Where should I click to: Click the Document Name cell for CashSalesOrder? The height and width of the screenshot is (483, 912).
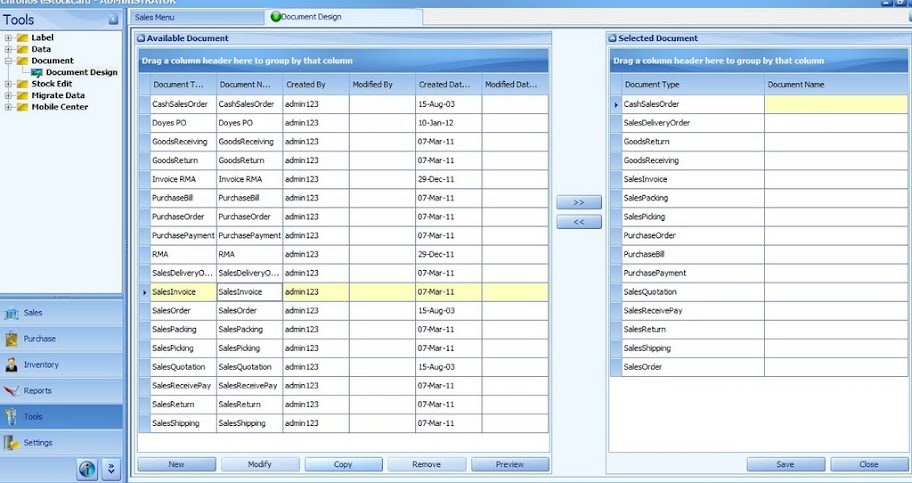pos(836,104)
